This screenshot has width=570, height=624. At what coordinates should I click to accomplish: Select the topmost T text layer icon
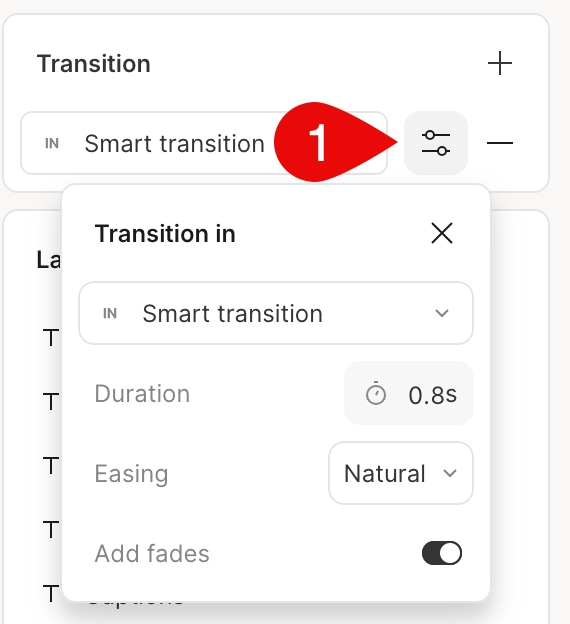[x=51, y=337]
